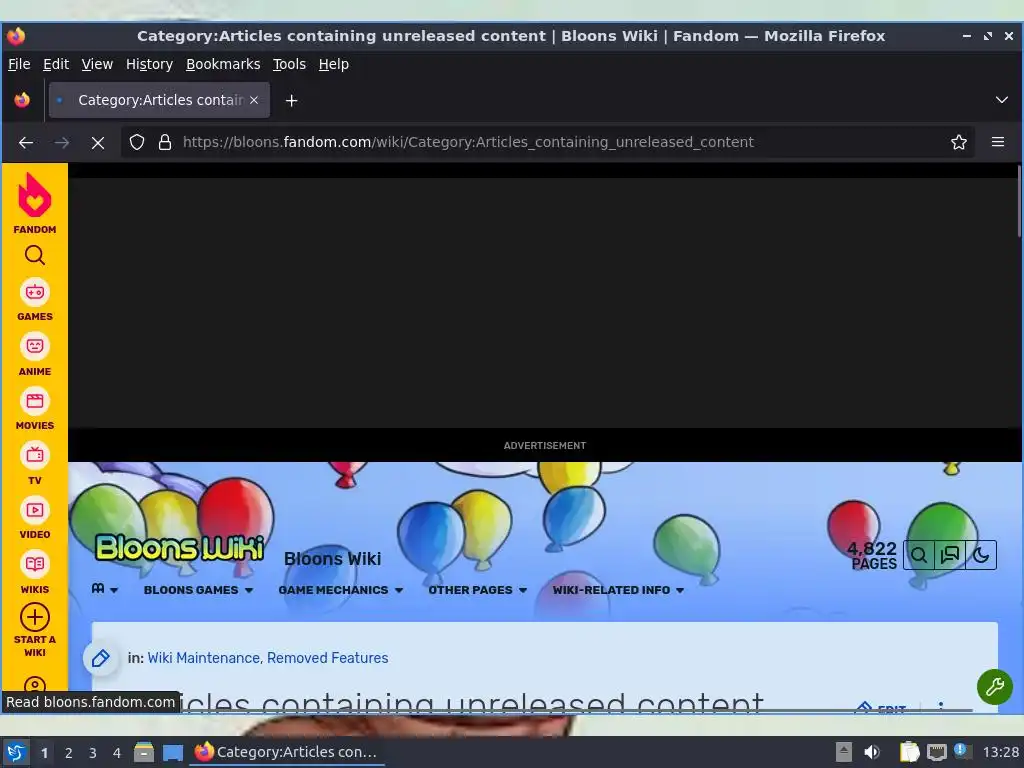Screen dimensions: 1024x768
Task: Bookmark this page with the star
Action: (958, 142)
